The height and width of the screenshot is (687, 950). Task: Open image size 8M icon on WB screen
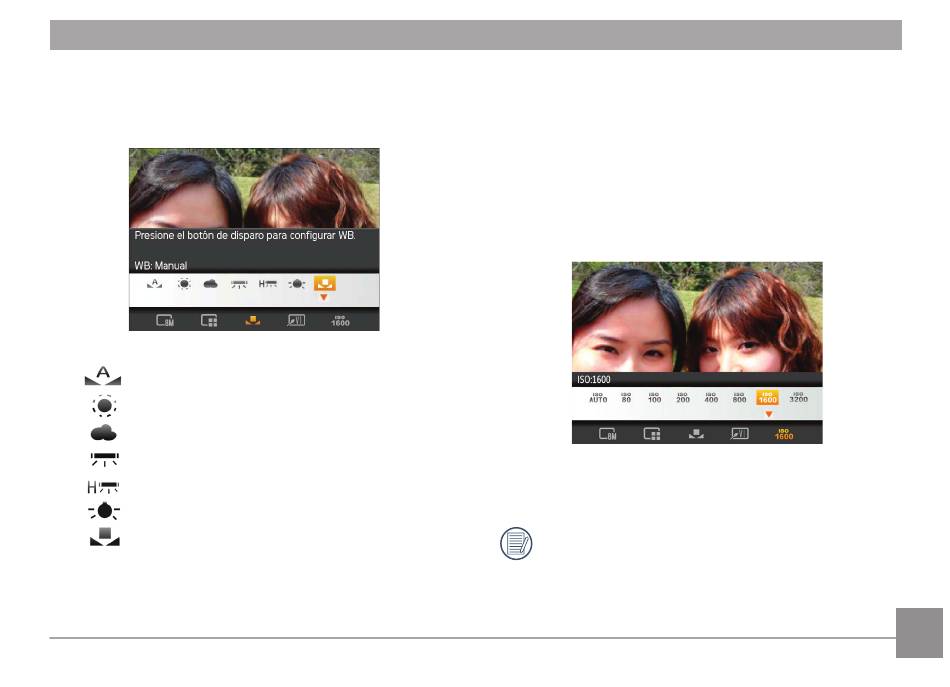click(165, 320)
